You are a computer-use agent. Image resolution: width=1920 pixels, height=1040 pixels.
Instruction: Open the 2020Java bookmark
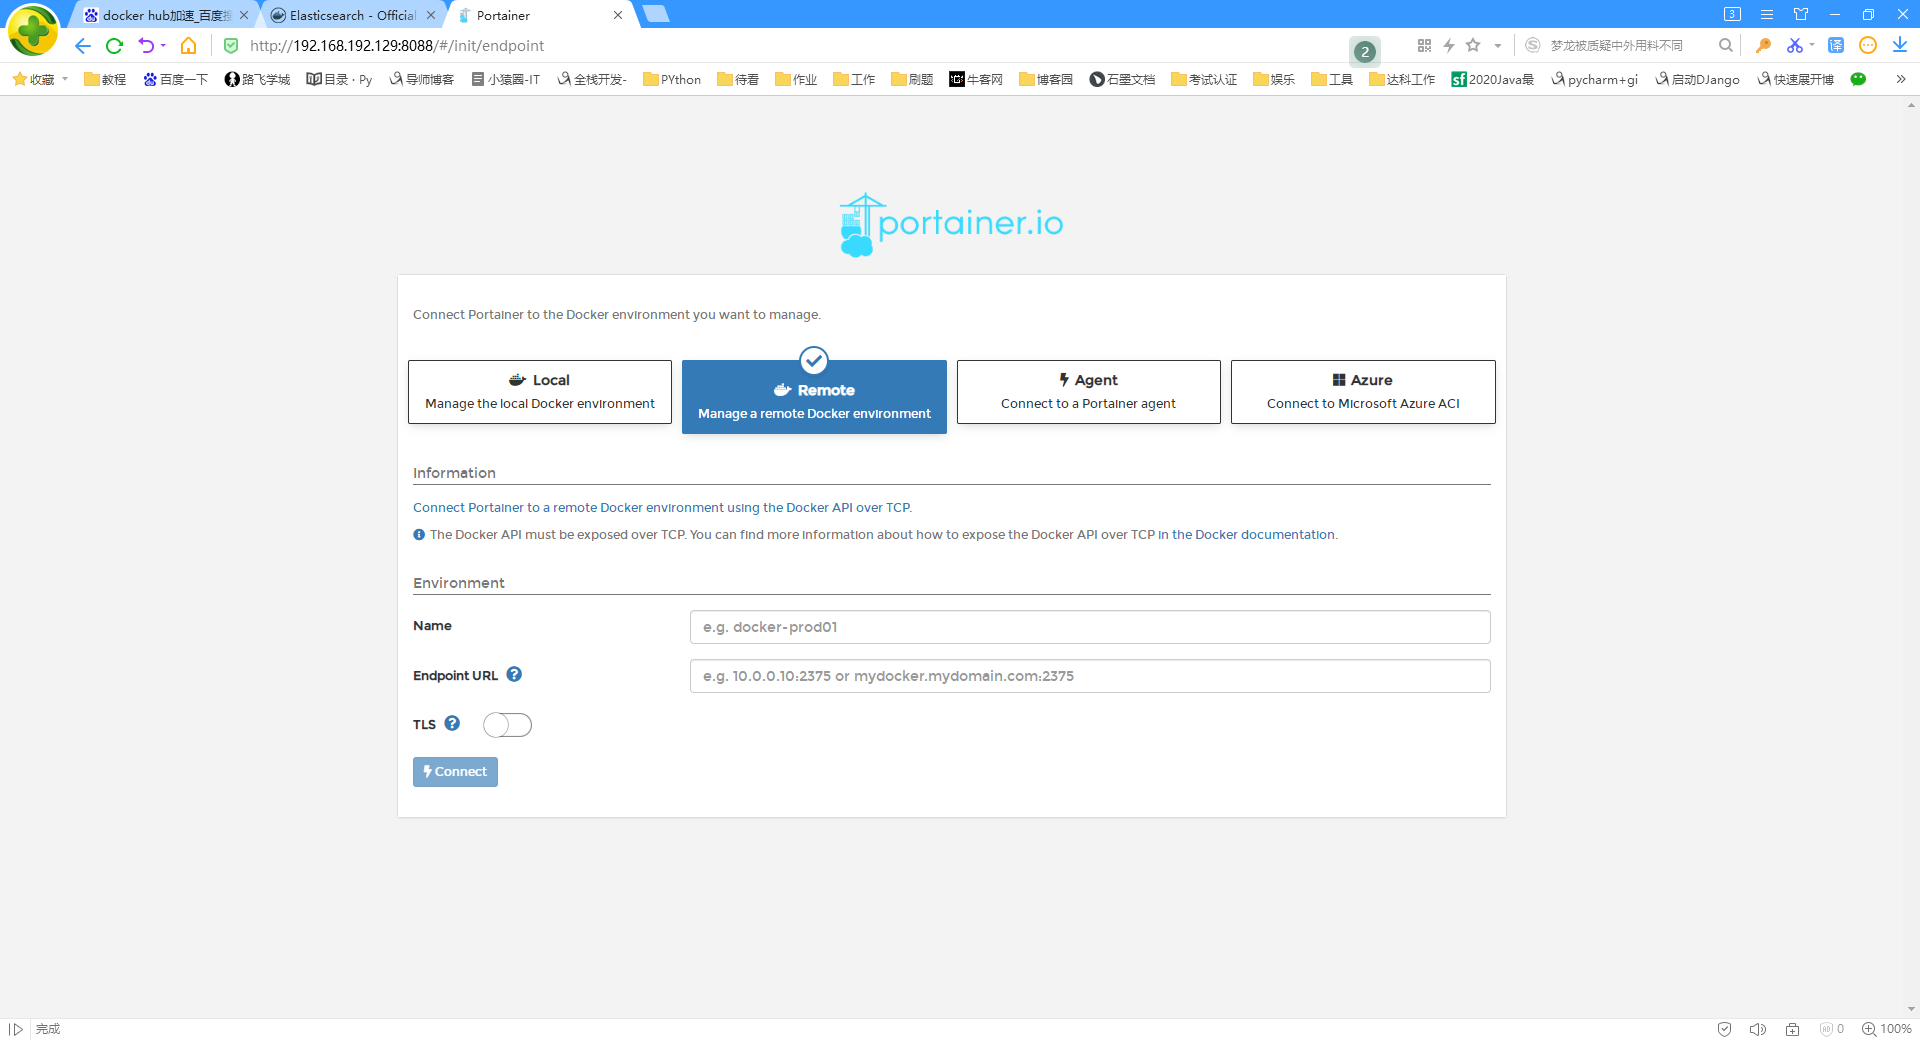pyautogui.click(x=1493, y=79)
